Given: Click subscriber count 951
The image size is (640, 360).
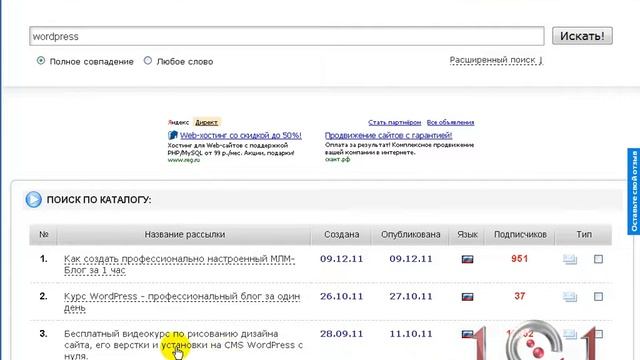Looking at the screenshot, I should [x=519, y=258].
